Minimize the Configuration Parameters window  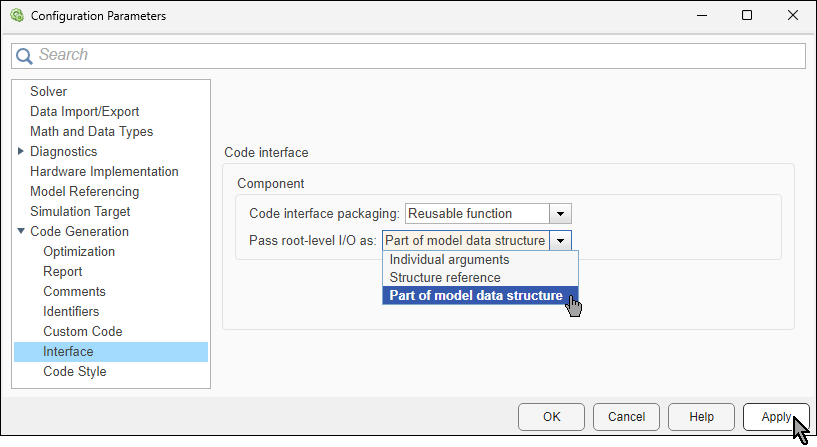pyautogui.click(x=702, y=16)
